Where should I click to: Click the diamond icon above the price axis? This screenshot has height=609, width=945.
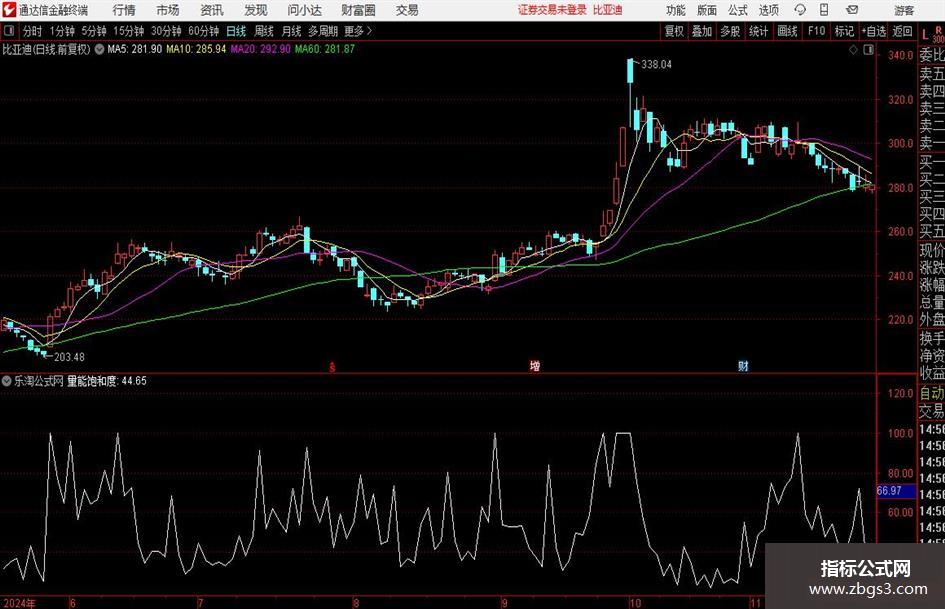(853, 50)
